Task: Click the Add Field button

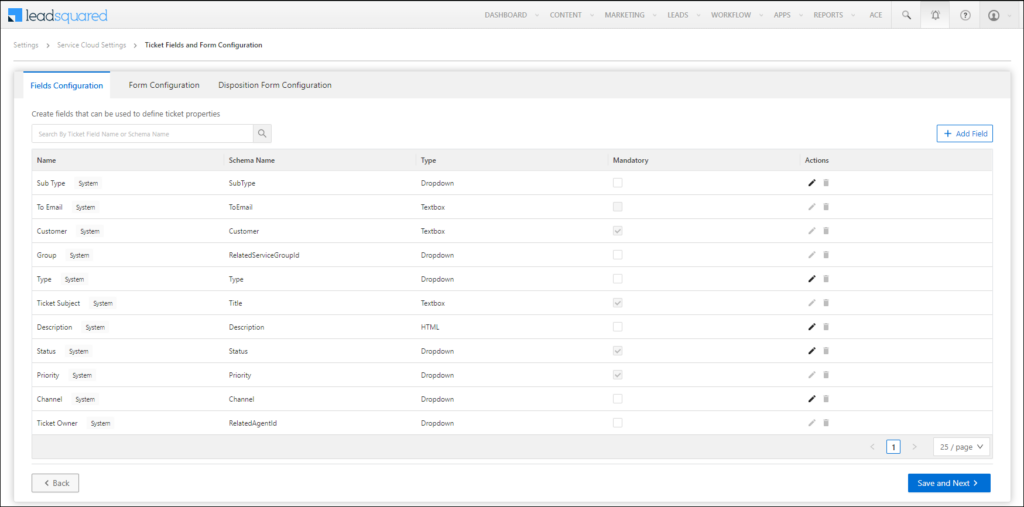Action: (965, 133)
